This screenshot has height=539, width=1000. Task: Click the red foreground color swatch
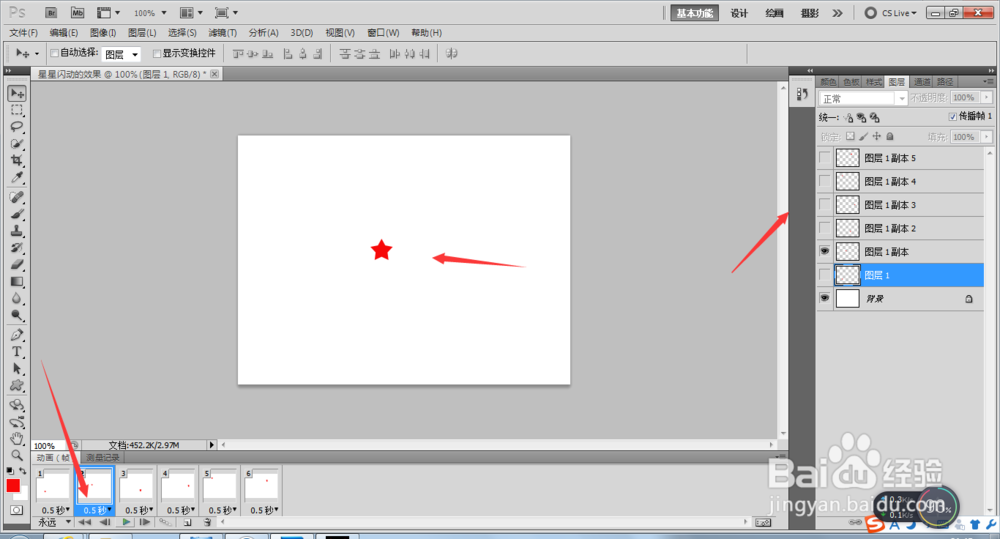pyautogui.click(x=13, y=485)
